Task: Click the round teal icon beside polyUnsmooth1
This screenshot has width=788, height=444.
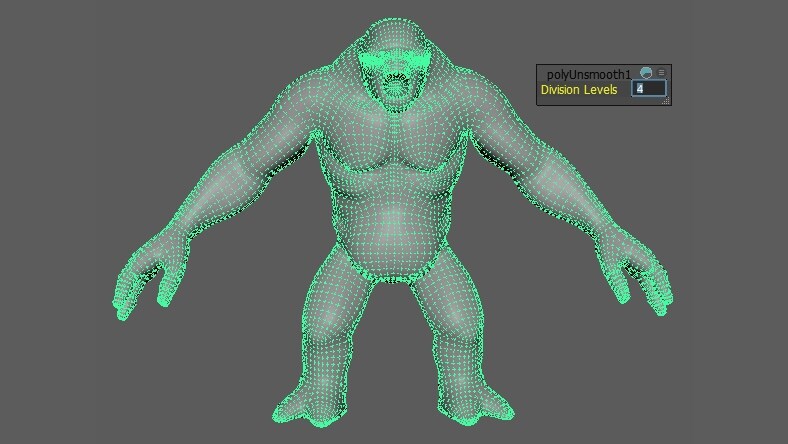Action: (x=646, y=73)
